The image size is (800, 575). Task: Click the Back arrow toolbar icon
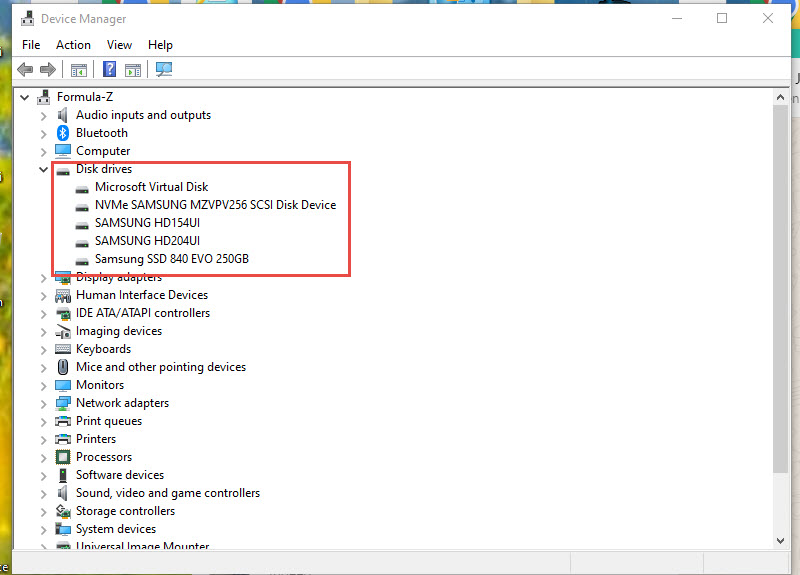(25, 69)
